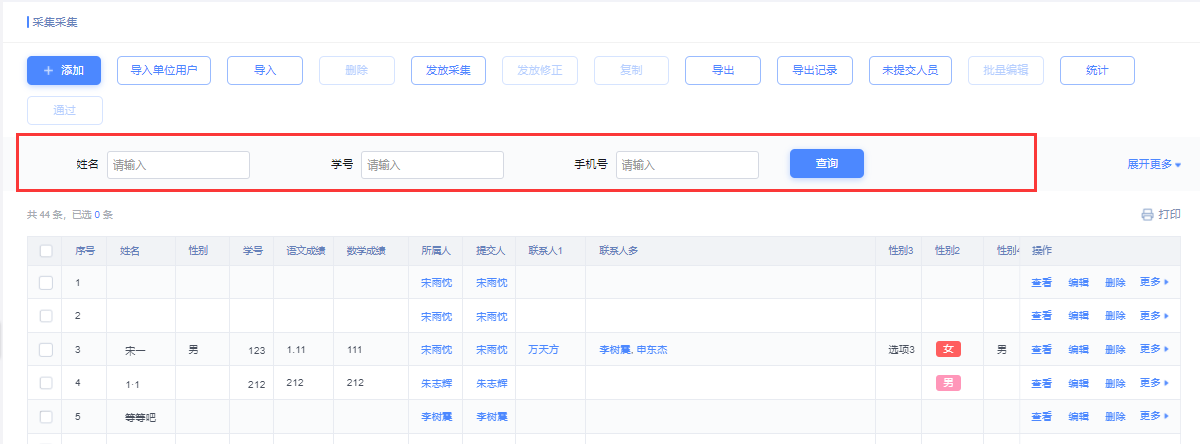This screenshot has height=444, width=1200.
Task: Toggle the select-all checkbox in table header
Action: click(x=46, y=251)
